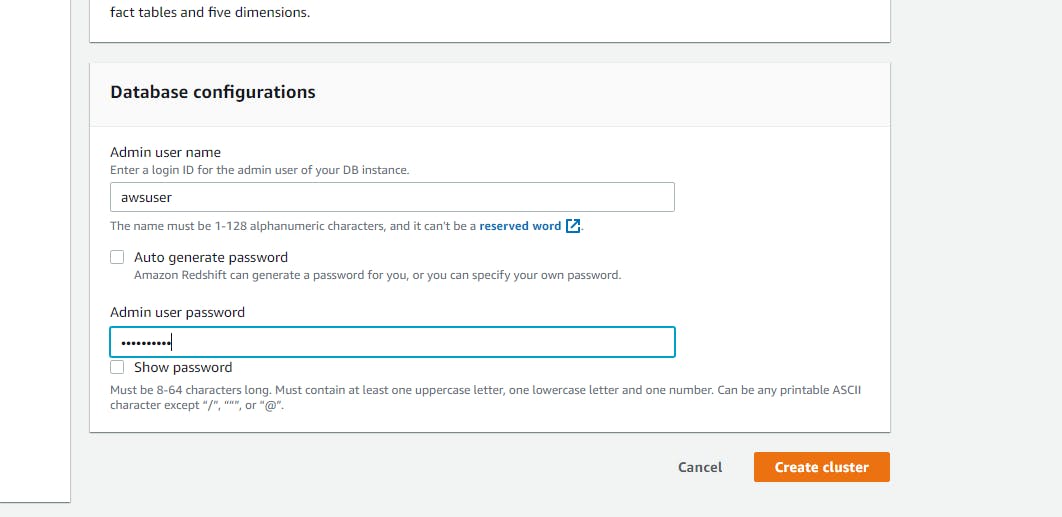Select the Database configurations heading
This screenshot has width=1062, height=517.
[x=212, y=92]
